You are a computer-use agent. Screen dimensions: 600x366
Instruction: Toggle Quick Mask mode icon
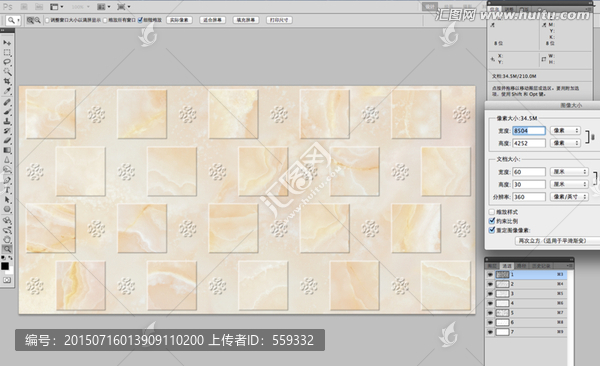7,280
